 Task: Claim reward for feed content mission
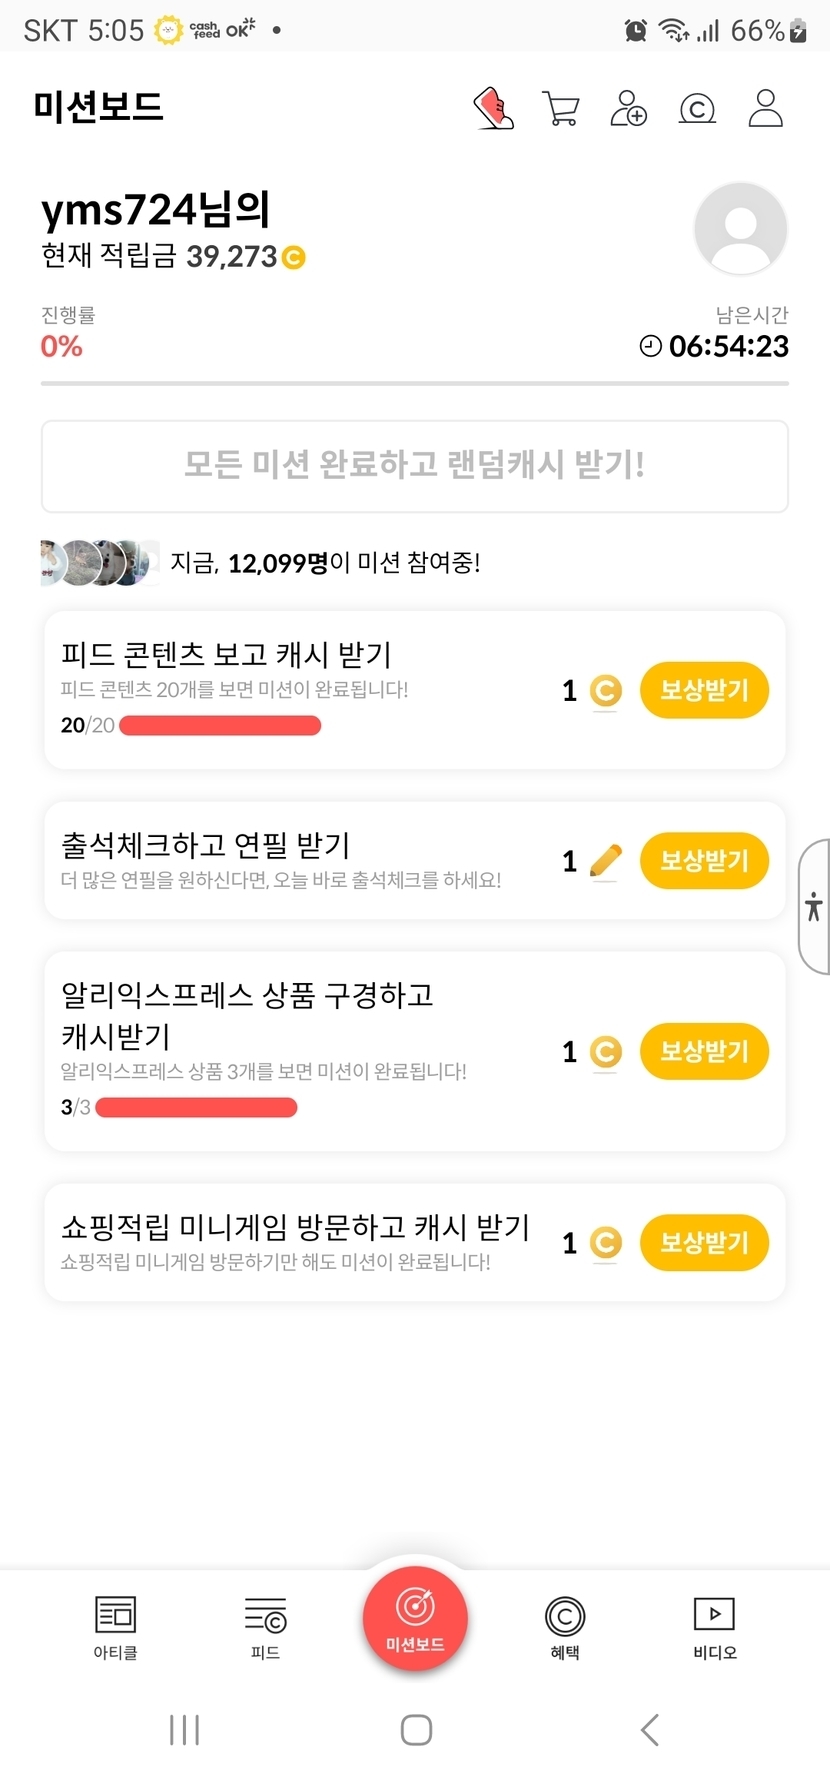(x=704, y=690)
